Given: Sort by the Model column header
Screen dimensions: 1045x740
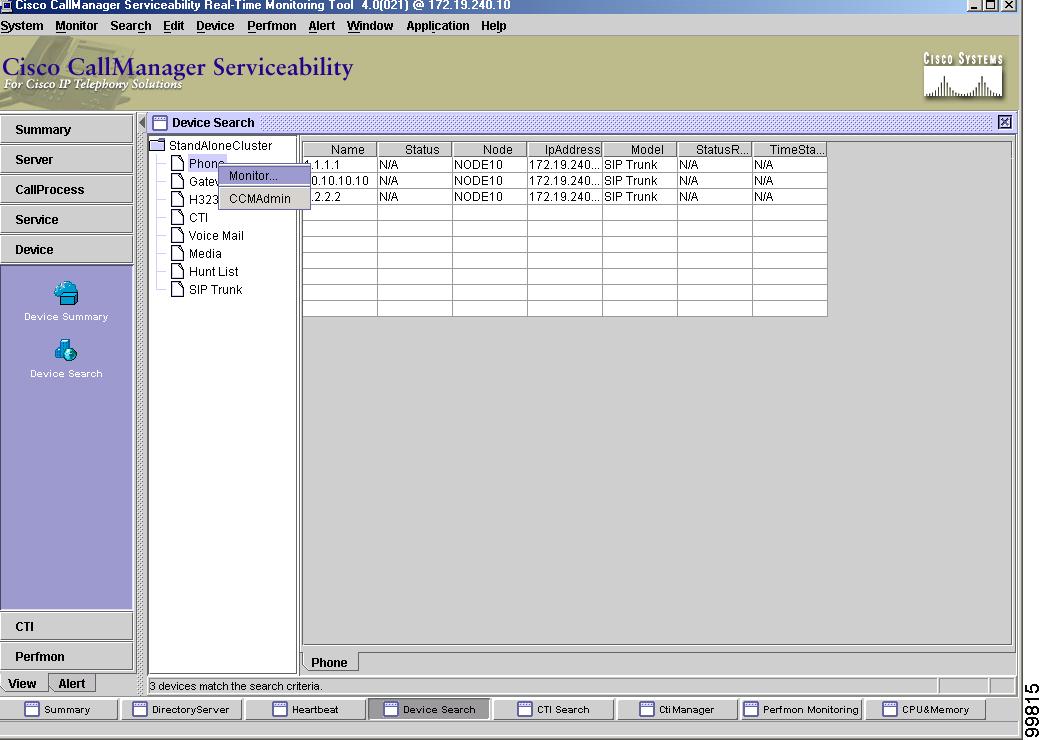Looking at the screenshot, I should [640, 149].
